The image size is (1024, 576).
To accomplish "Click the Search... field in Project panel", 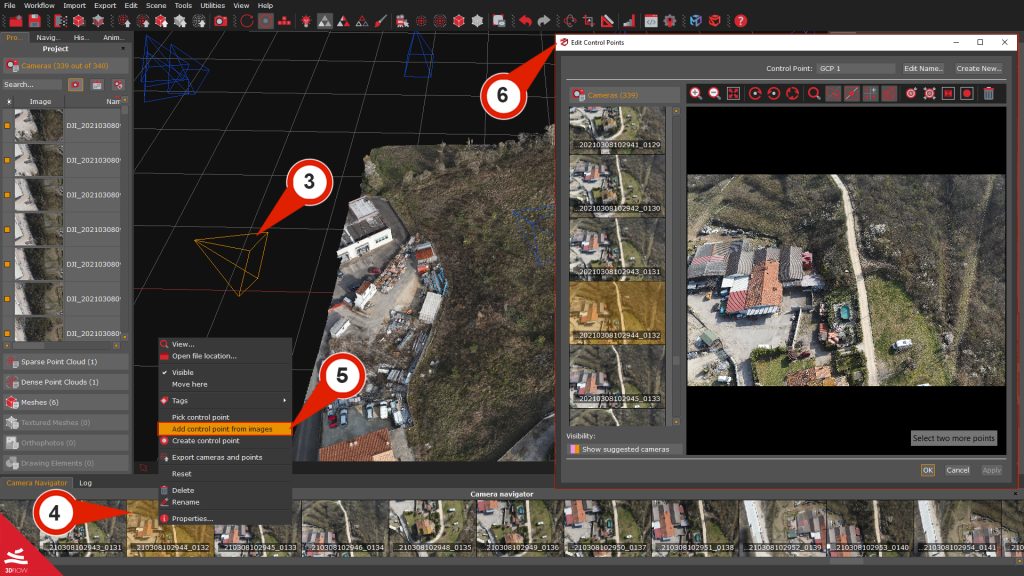I will pos(33,84).
